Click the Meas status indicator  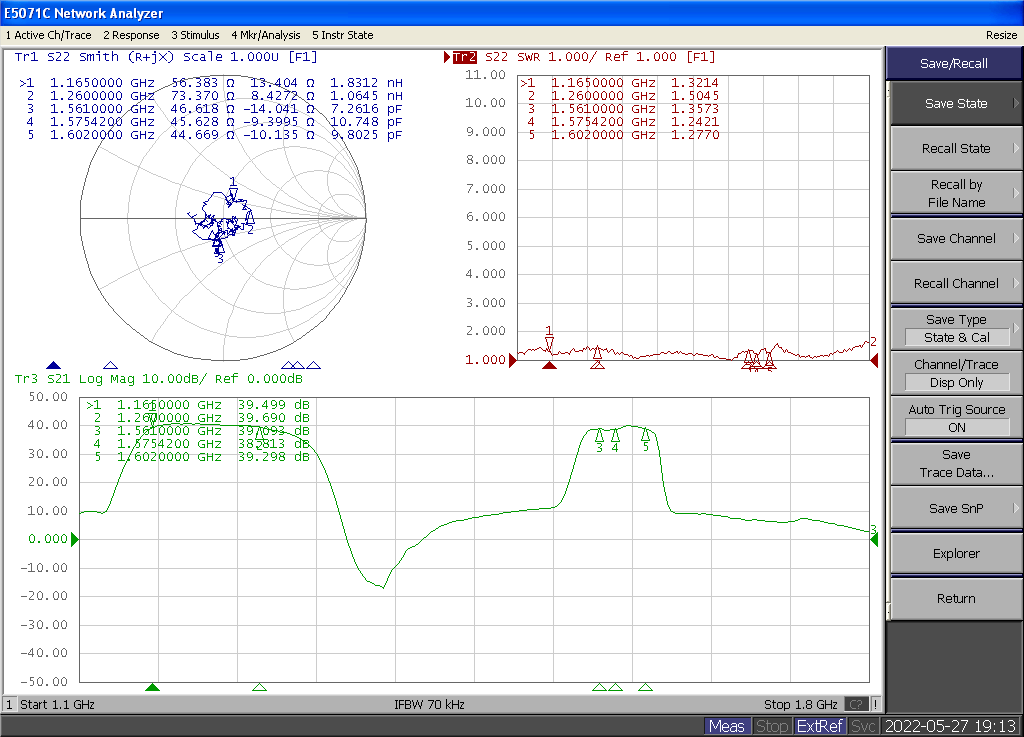click(x=727, y=726)
